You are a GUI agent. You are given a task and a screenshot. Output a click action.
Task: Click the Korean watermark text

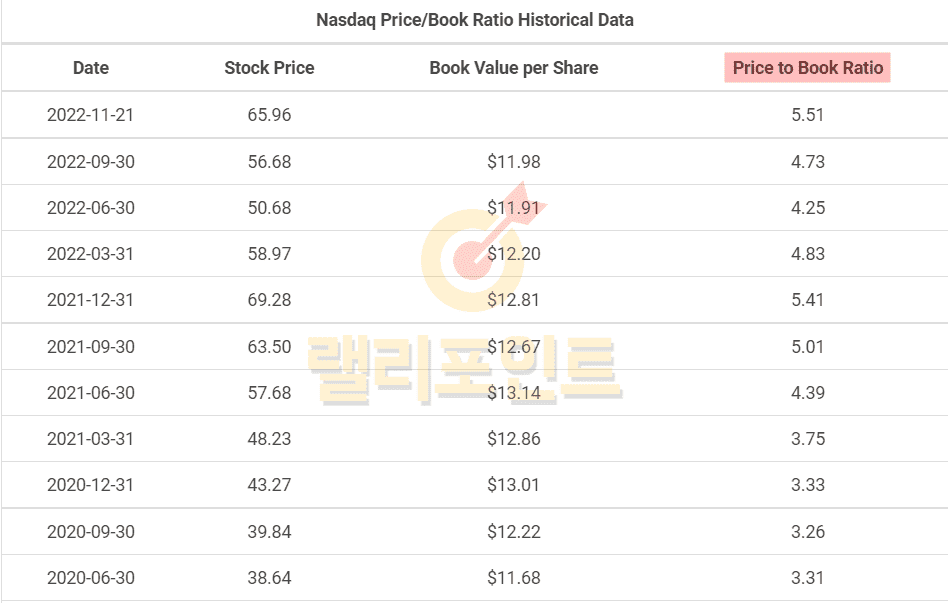[x=465, y=370]
